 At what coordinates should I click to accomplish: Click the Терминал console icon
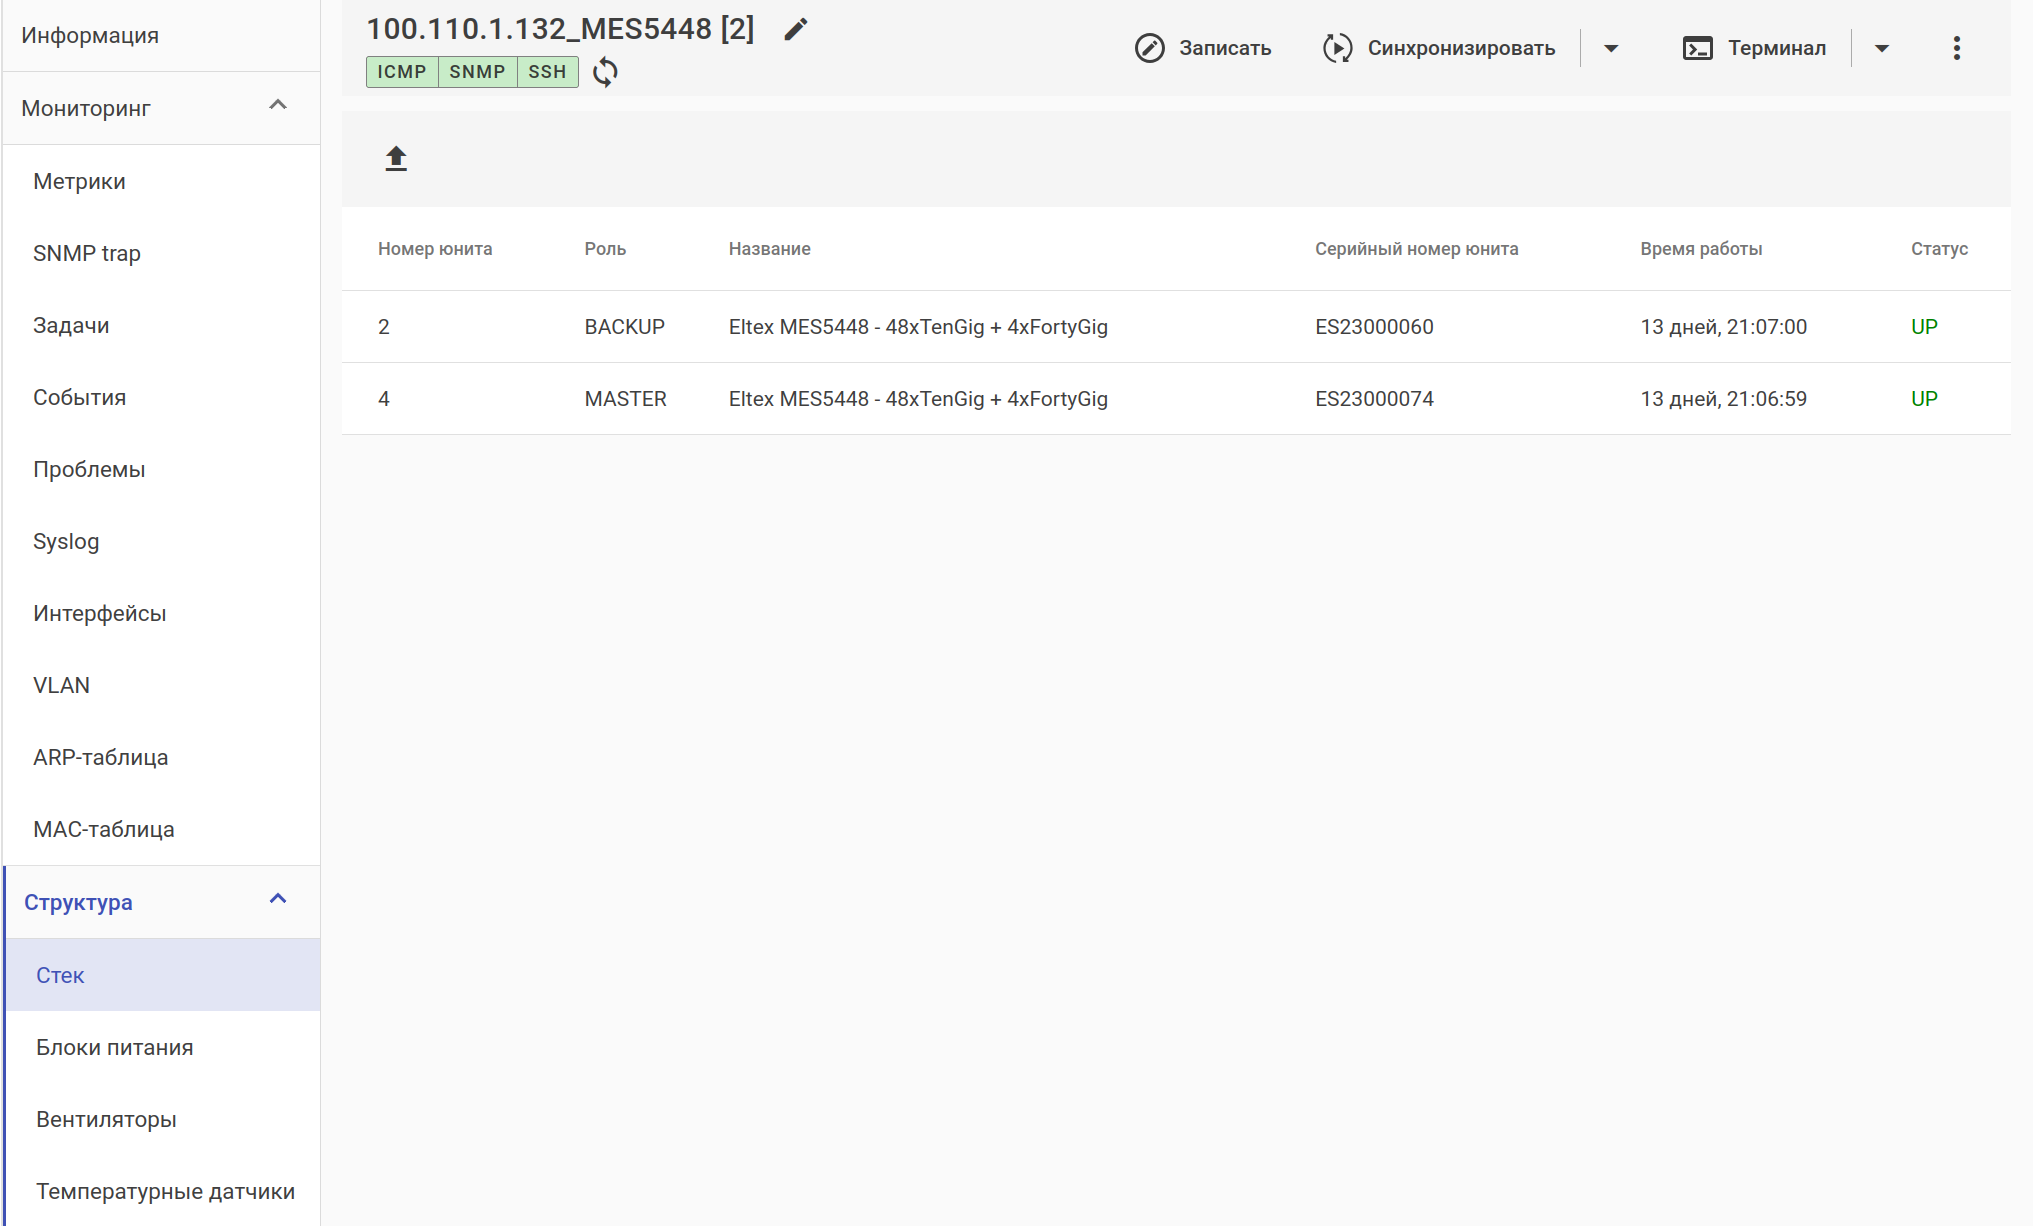1697,48
